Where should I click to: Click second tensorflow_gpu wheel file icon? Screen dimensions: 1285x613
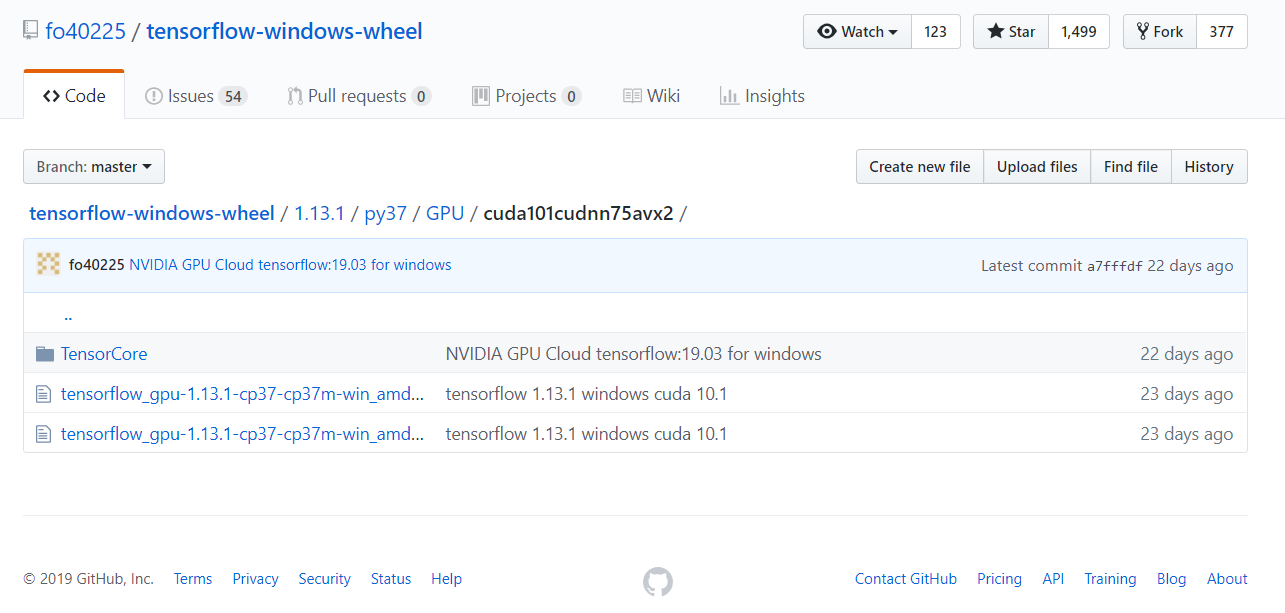[43, 434]
